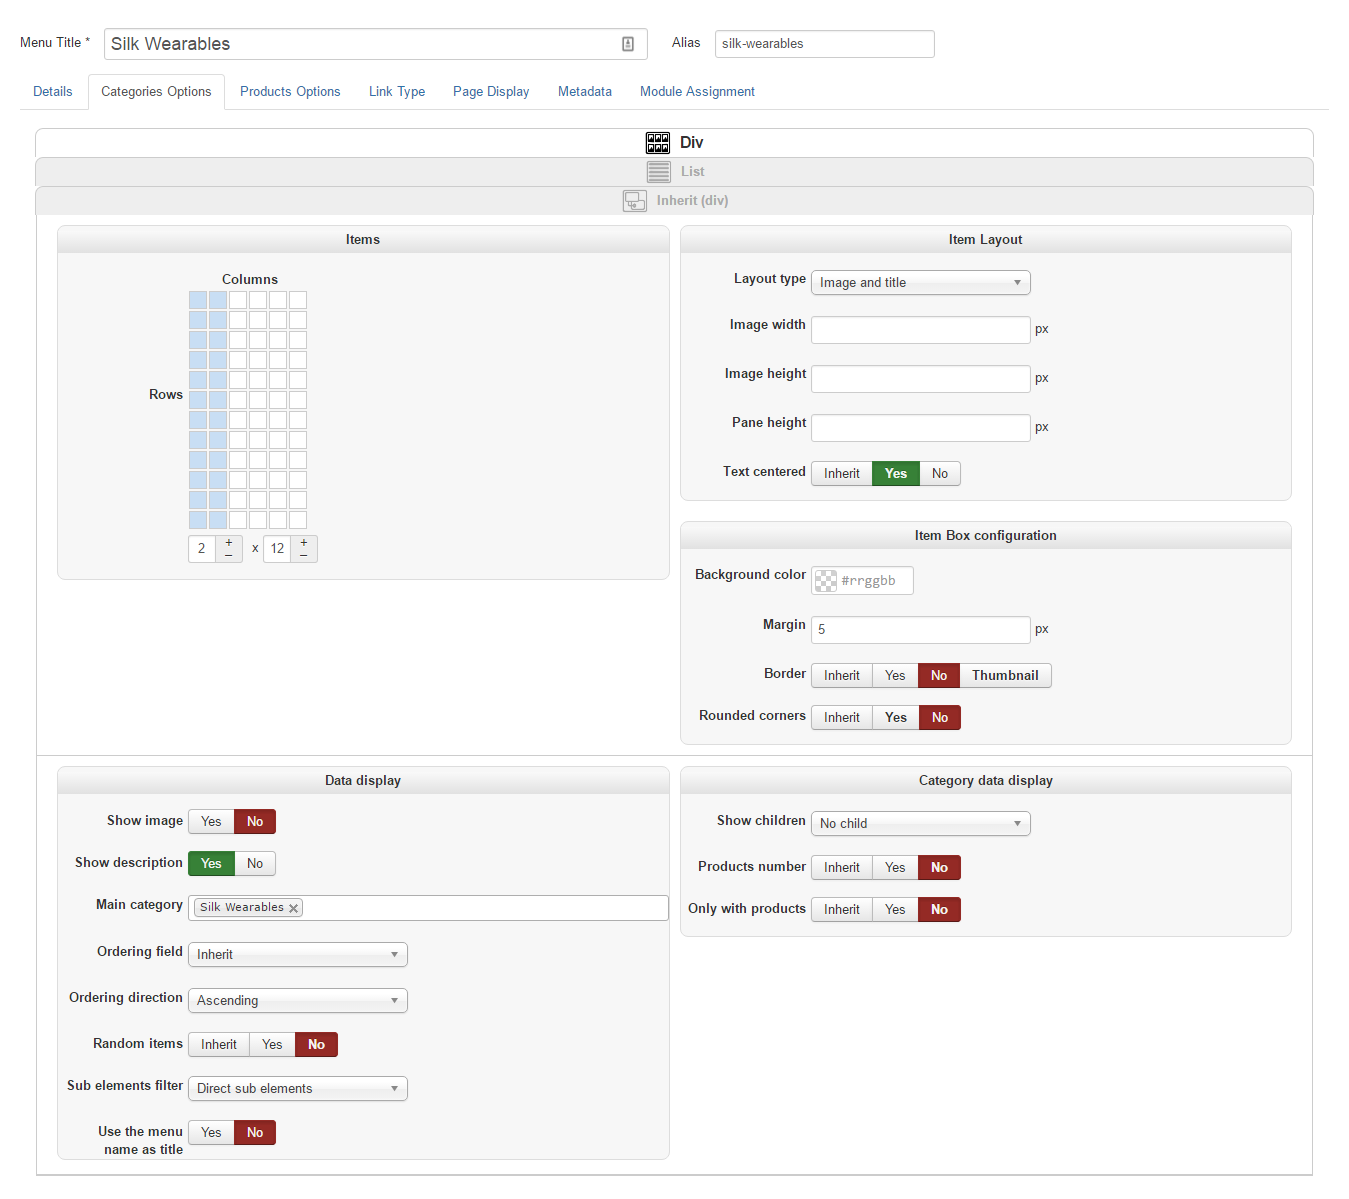Open the Show children dropdown

pos(921,824)
